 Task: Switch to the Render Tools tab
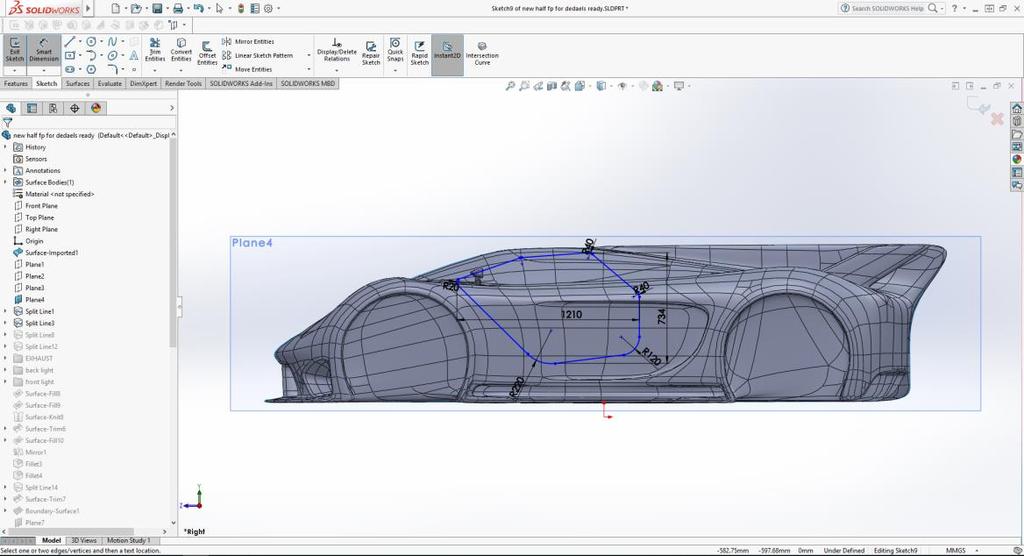pos(184,84)
